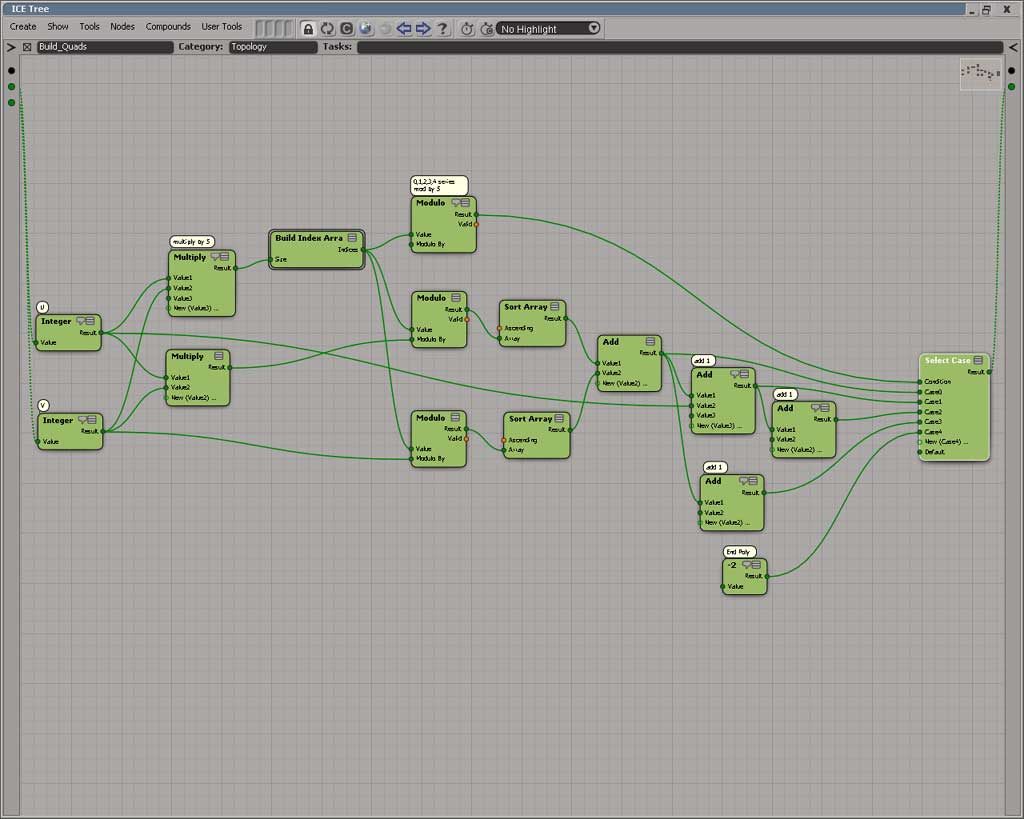This screenshot has height=819, width=1024.
Task: Open the Compounds menu
Action: (168, 27)
